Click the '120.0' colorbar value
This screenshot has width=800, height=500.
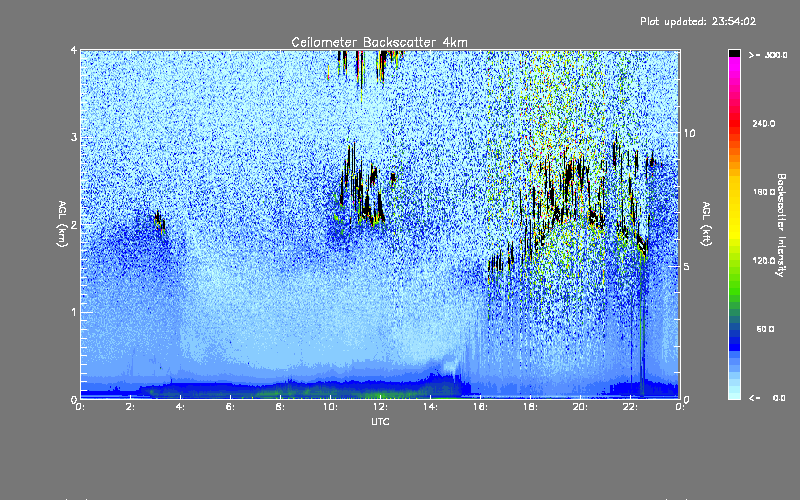(x=764, y=261)
